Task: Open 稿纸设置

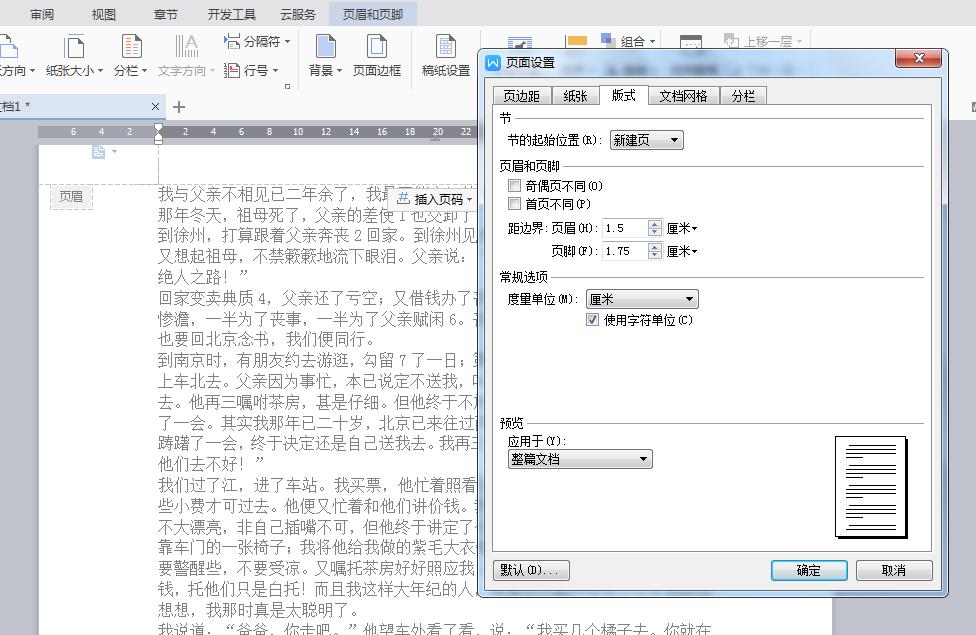Action: point(446,55)
